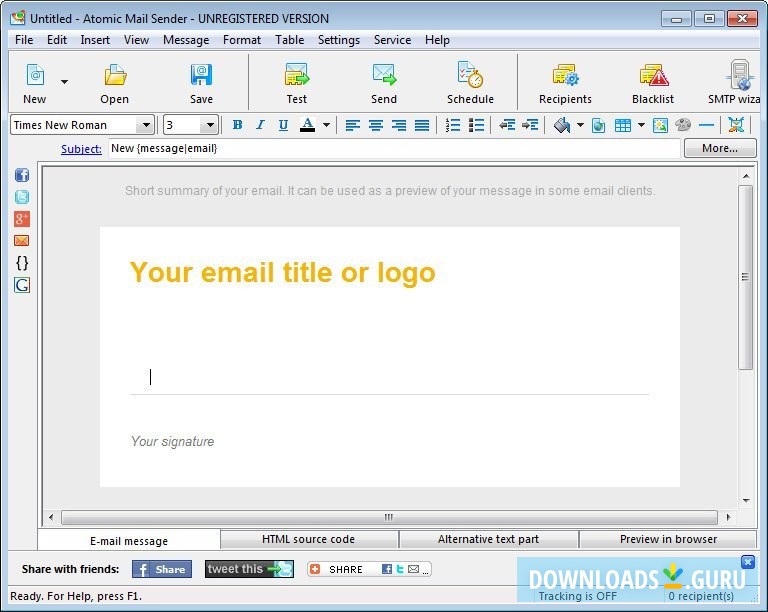The width and height of the screenshot is (768, 612).
Task: Click the last formatting toolbar icon
Action: [x=736, y=125]
